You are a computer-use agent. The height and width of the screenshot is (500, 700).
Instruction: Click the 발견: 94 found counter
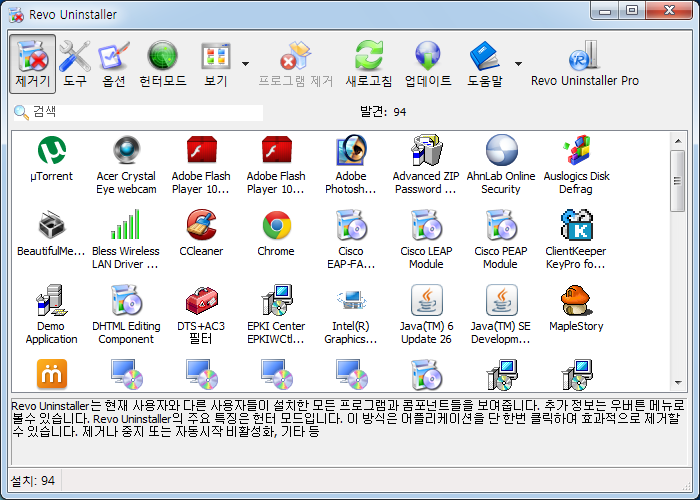[383, 112]
